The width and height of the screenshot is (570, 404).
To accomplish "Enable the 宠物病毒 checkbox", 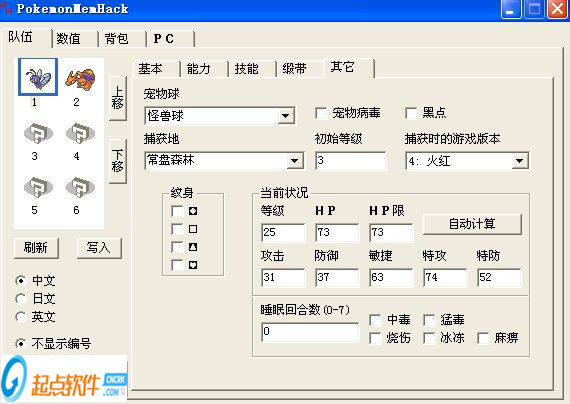I will tap(321, 113).
